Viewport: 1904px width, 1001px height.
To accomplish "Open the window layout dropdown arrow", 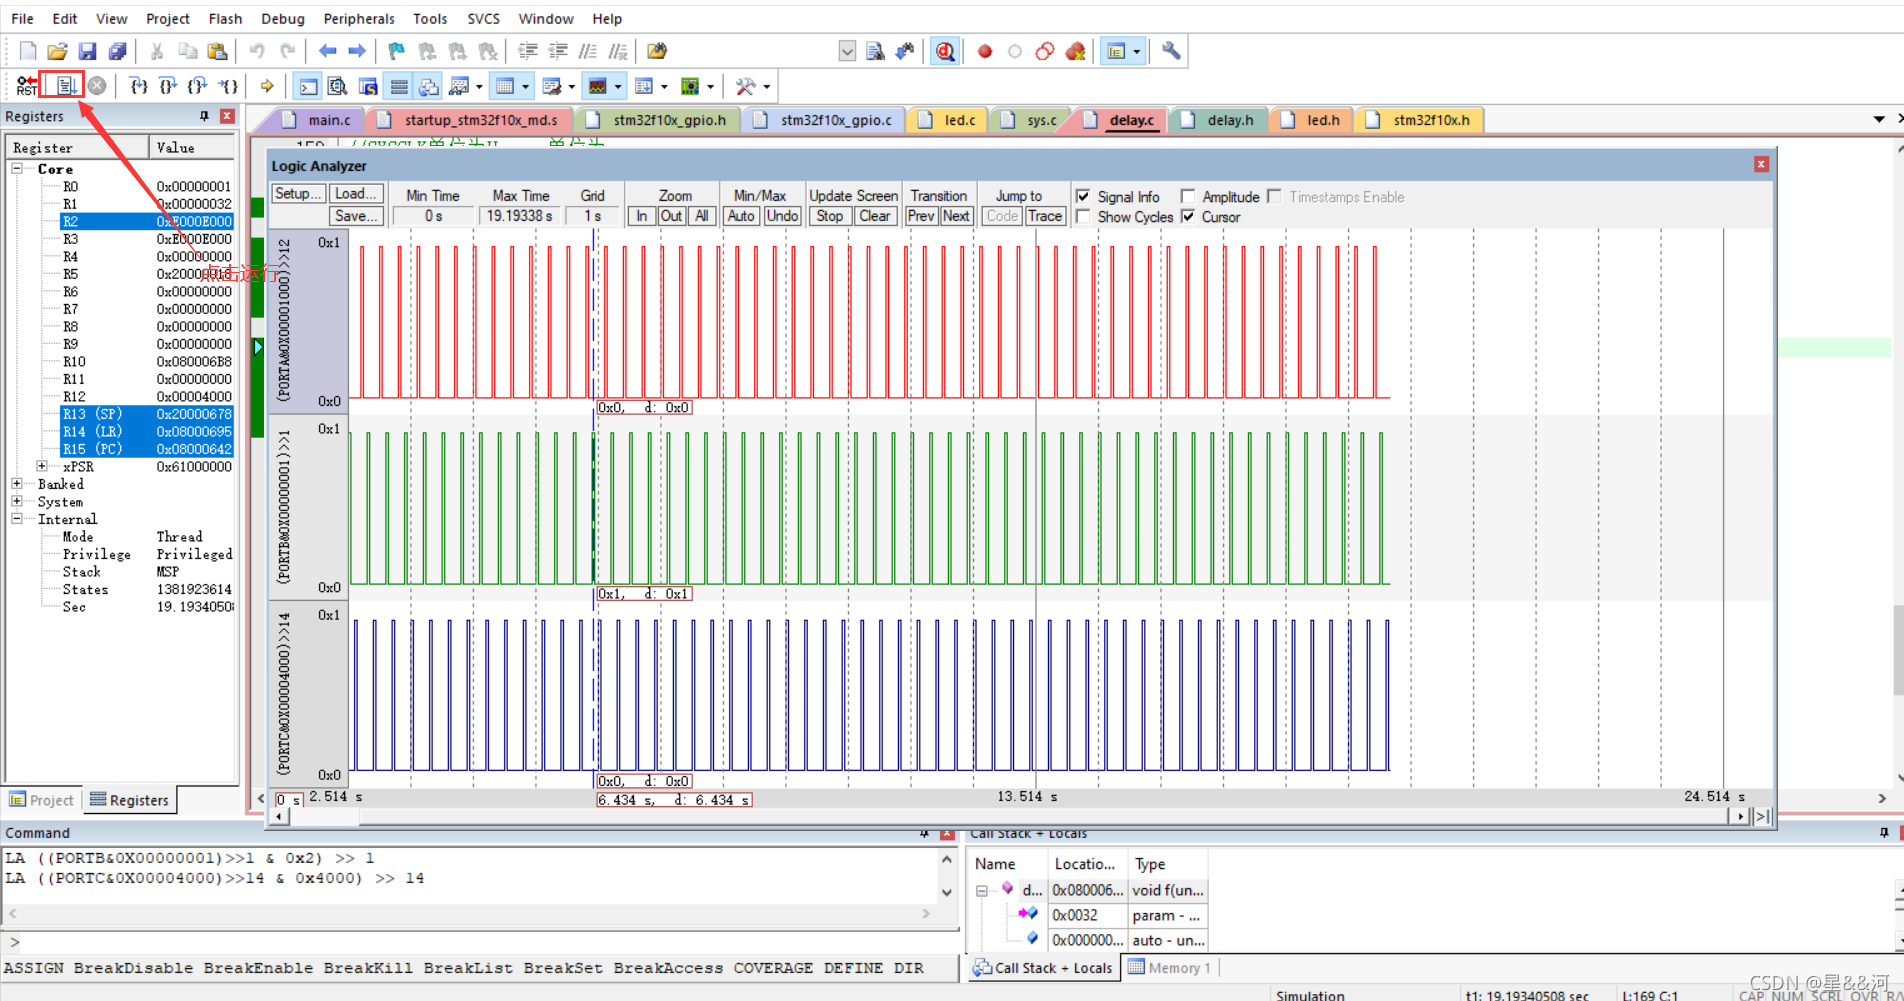I will point(1137,51).
